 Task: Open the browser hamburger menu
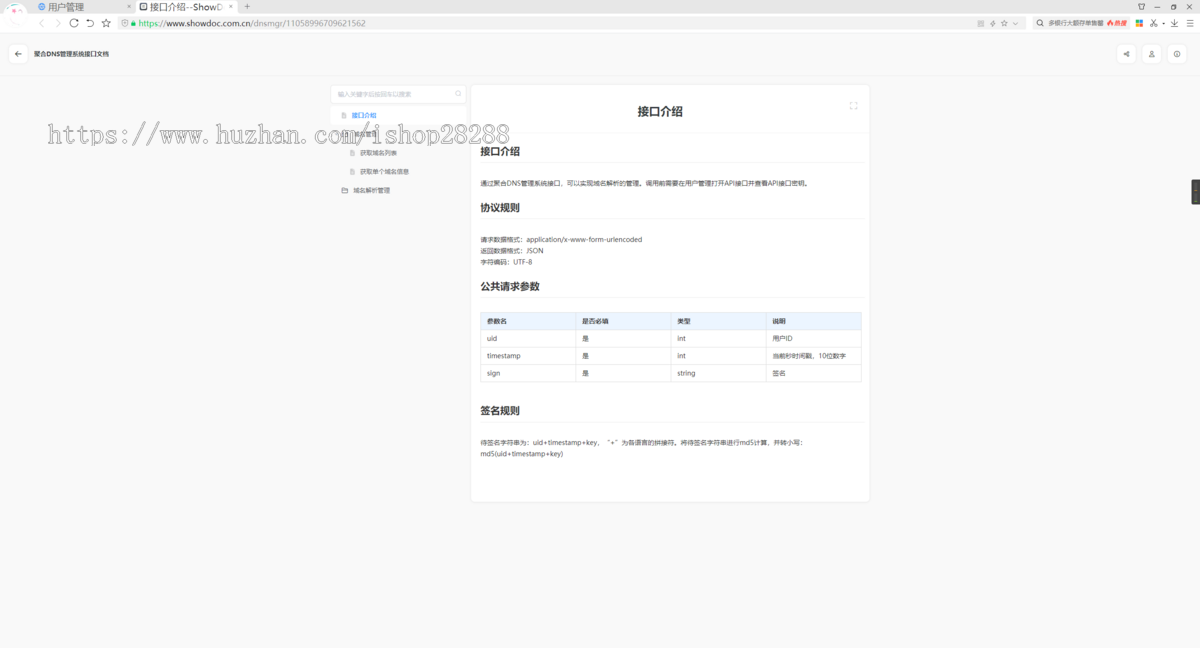(1189, 23)
